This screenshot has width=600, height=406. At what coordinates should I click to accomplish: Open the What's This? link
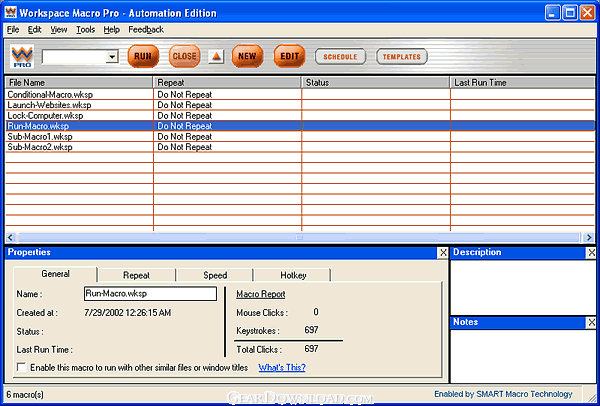pyautogui.click(x=282, y=368)
